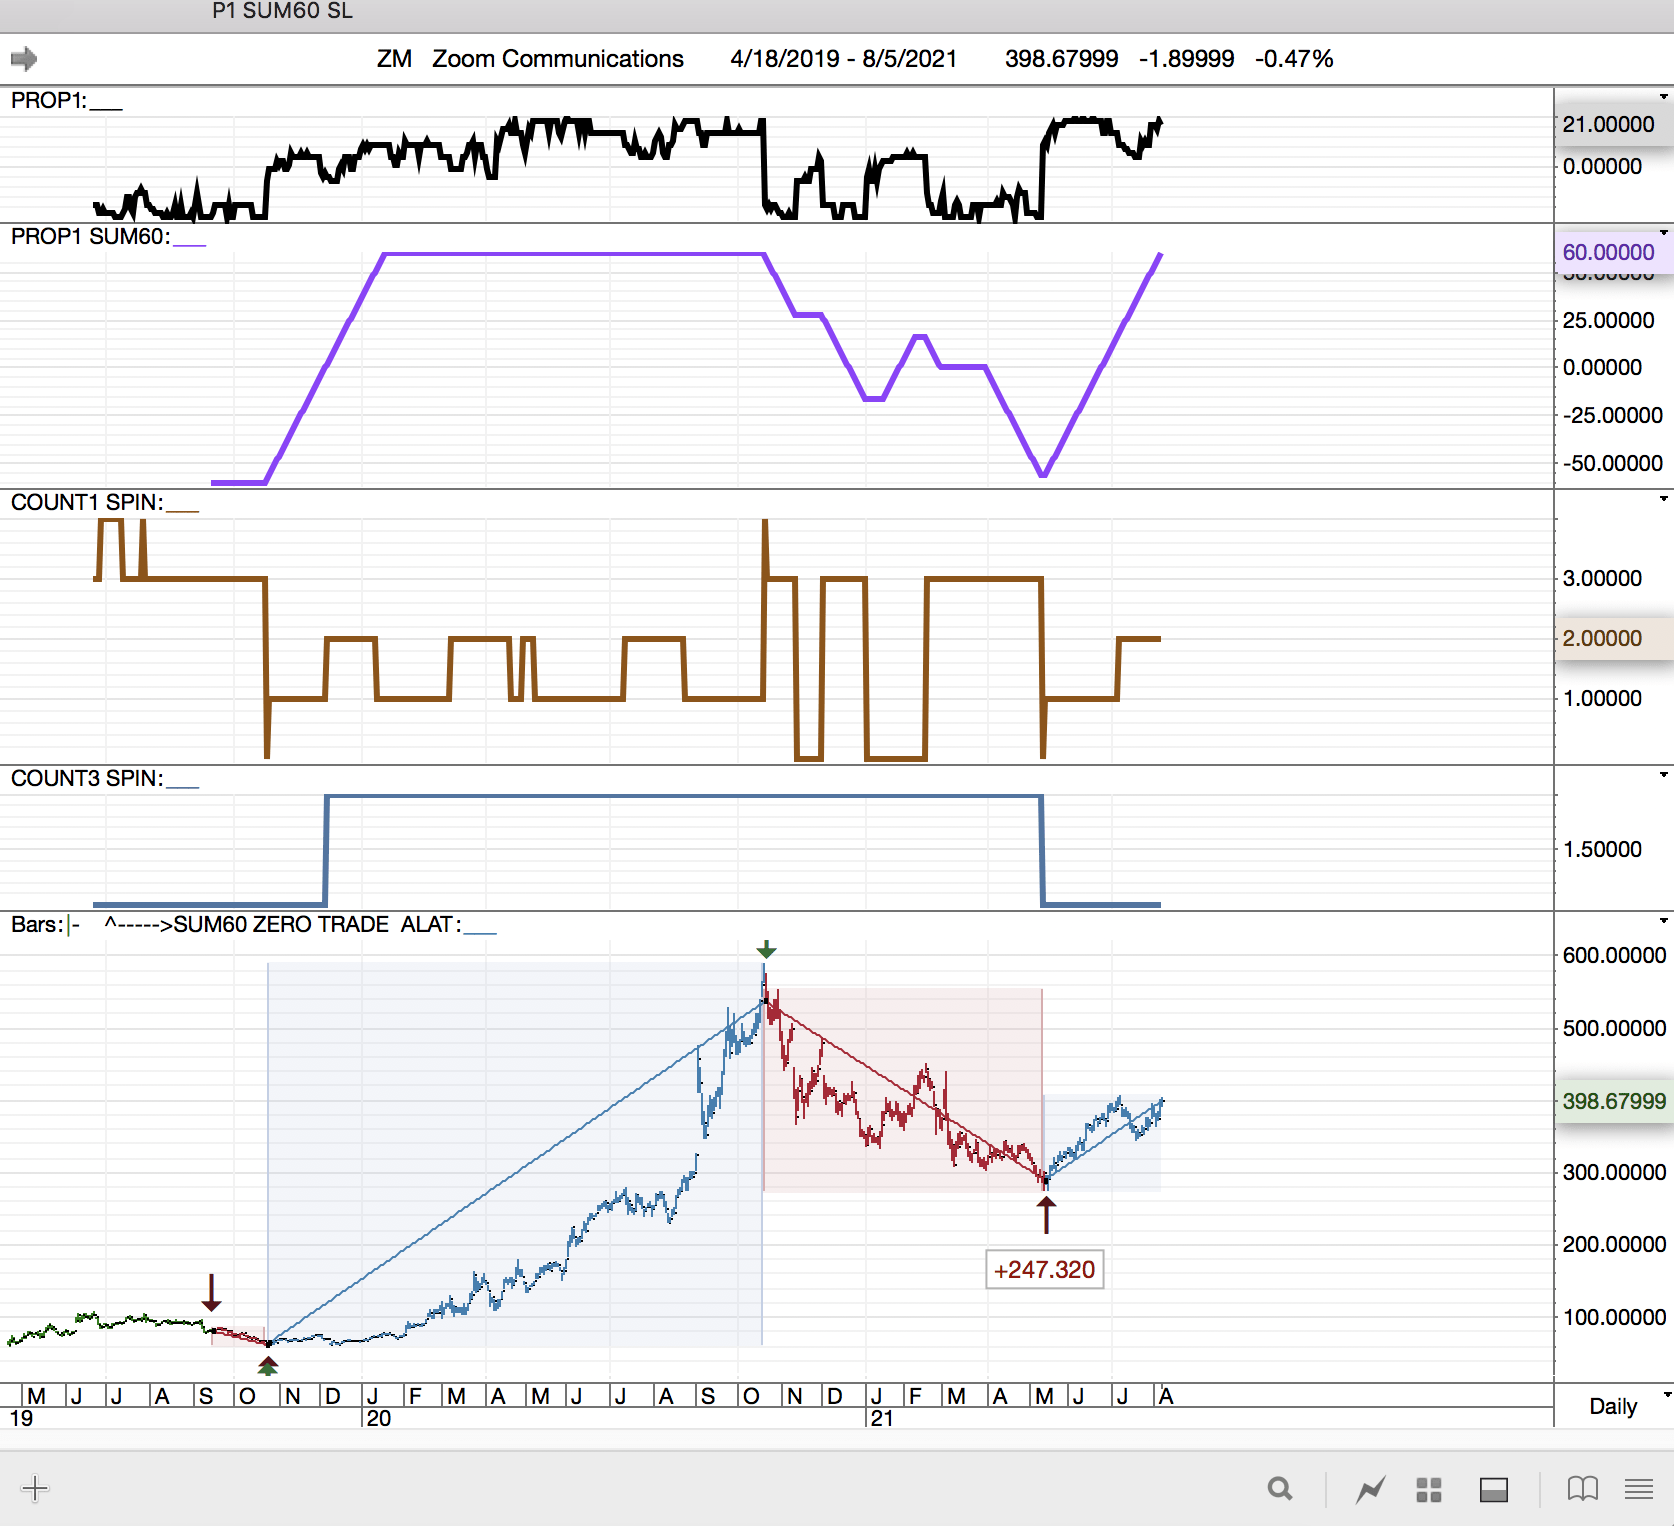Open the PROP1 pane options triangle
The height and width of the screenshot is (1526, 1674).
pos(1664,97)
